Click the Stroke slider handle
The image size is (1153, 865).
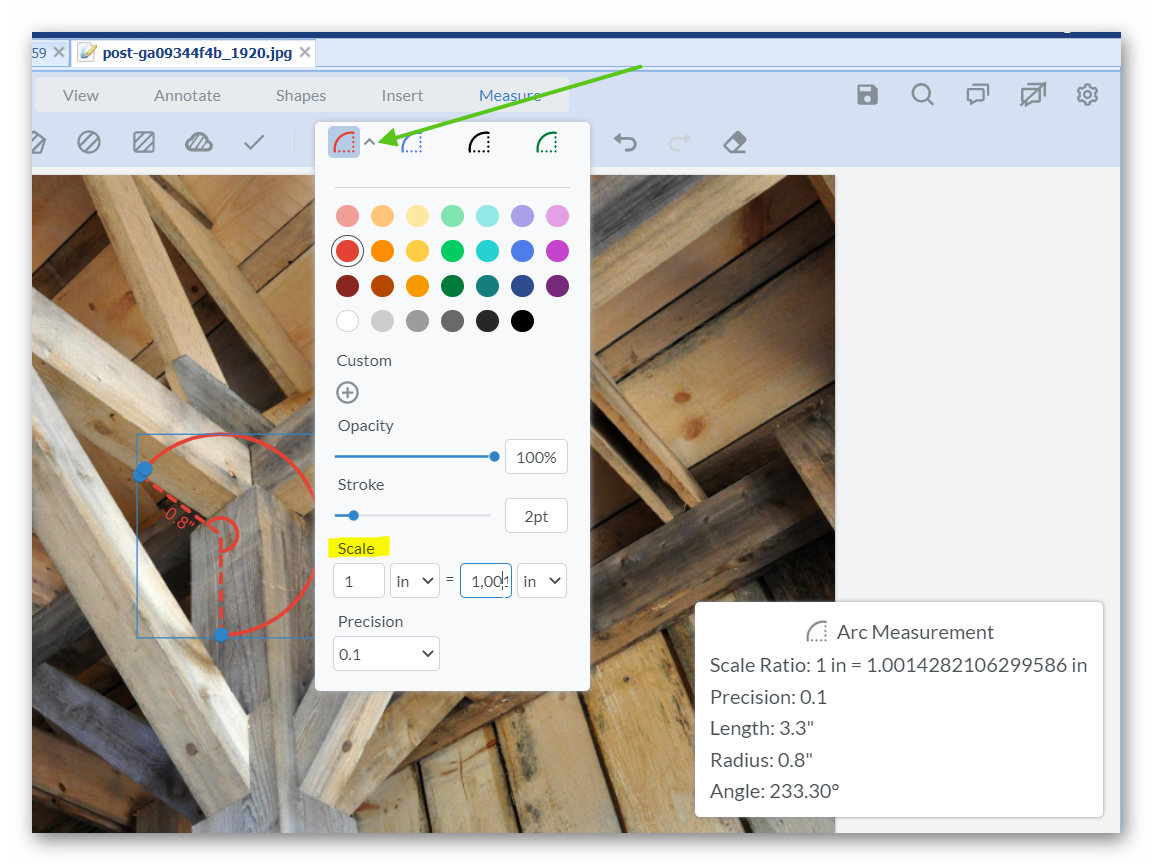[x=353, y=516]
